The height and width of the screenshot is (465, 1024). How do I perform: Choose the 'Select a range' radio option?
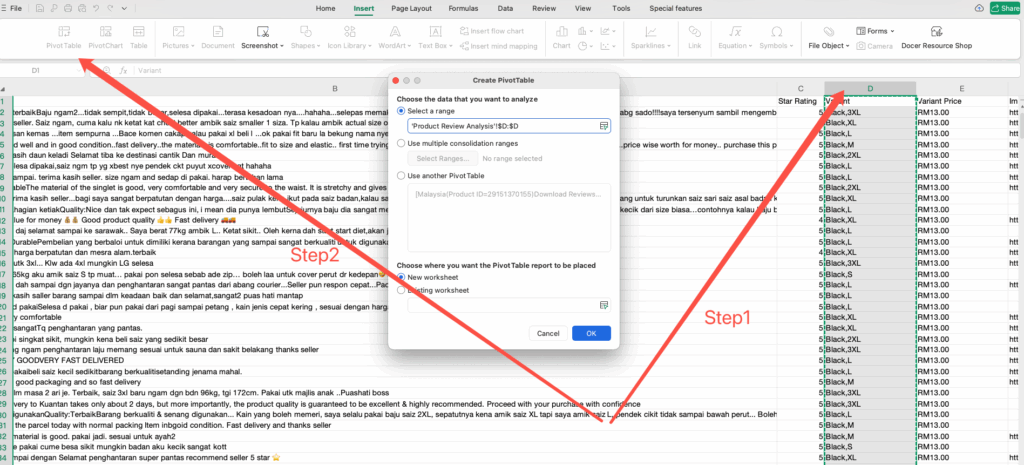tap(401, 112)
